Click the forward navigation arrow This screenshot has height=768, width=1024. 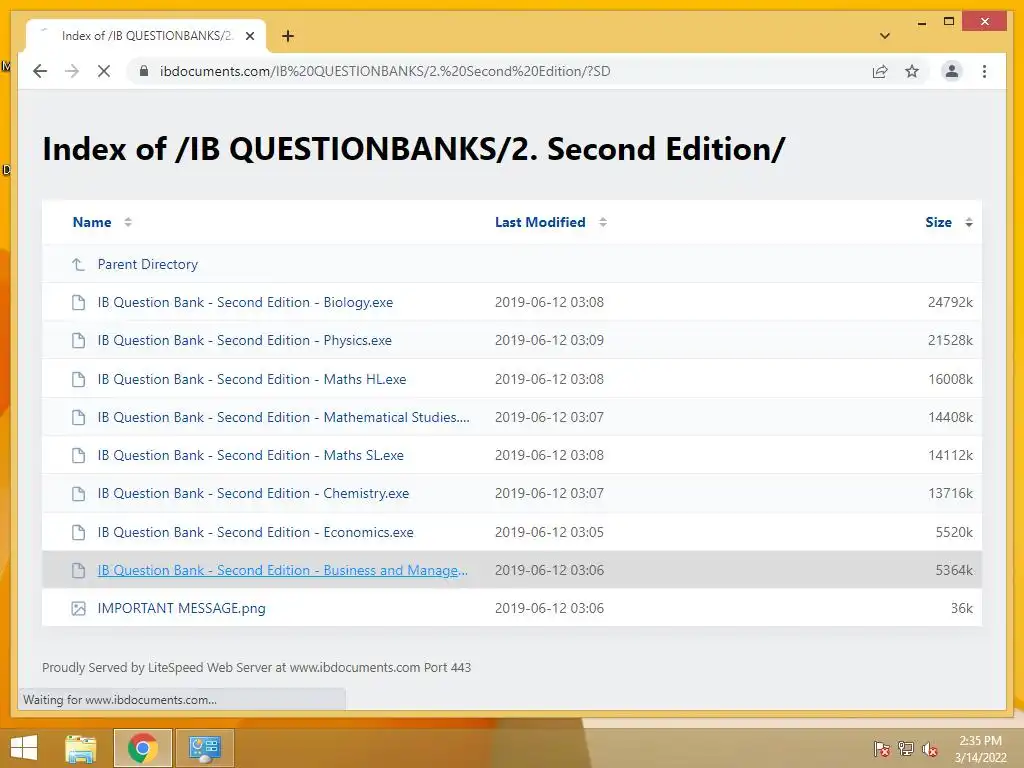[x=72, y=71]
